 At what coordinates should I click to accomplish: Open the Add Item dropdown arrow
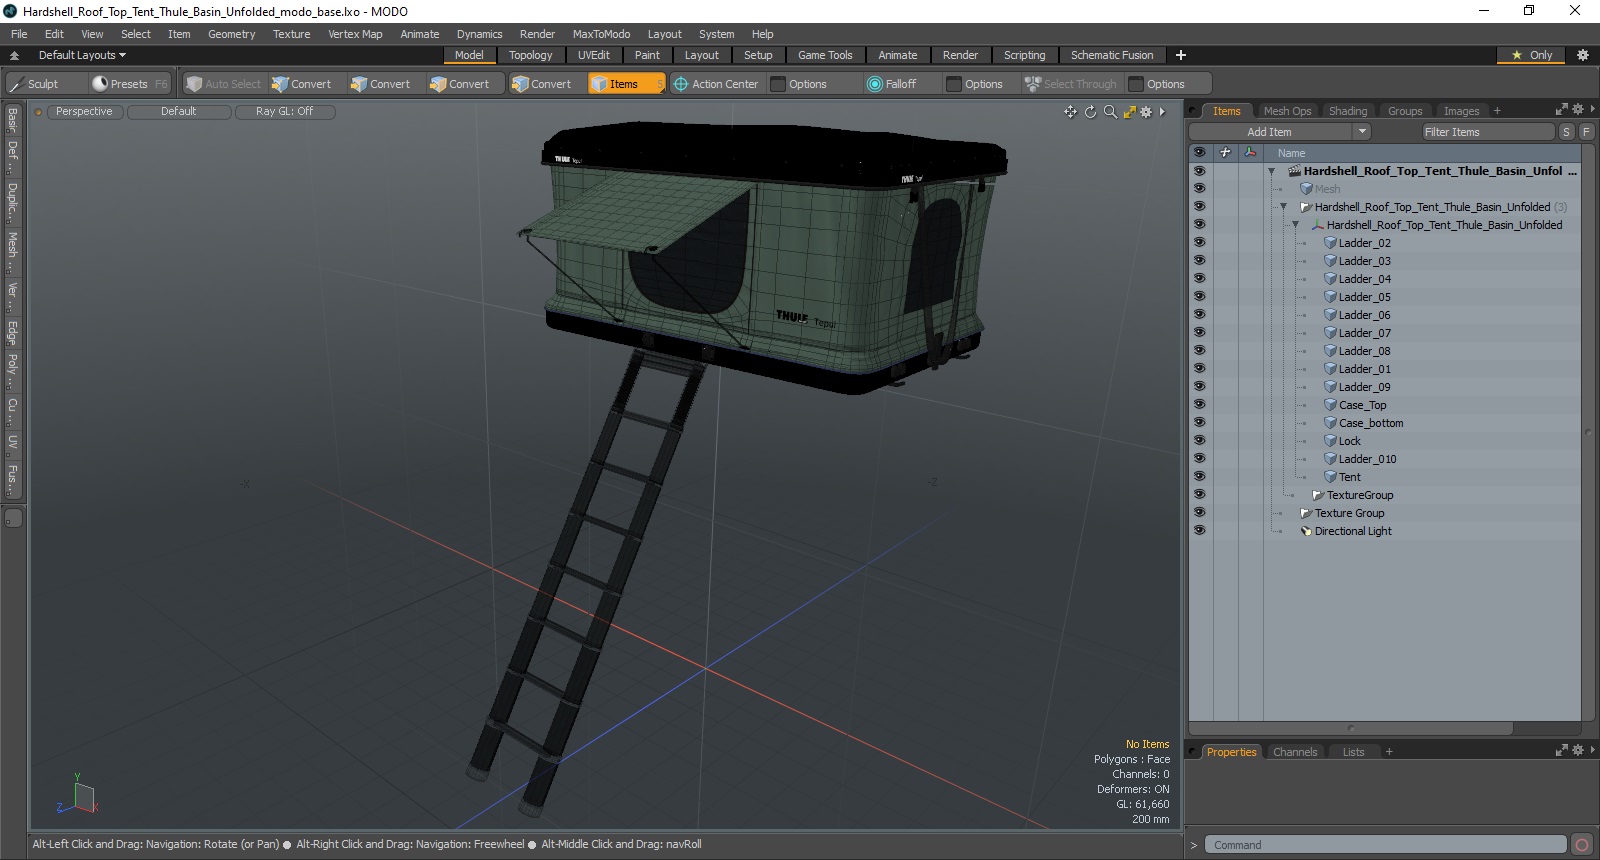[x=1361, y=132]
